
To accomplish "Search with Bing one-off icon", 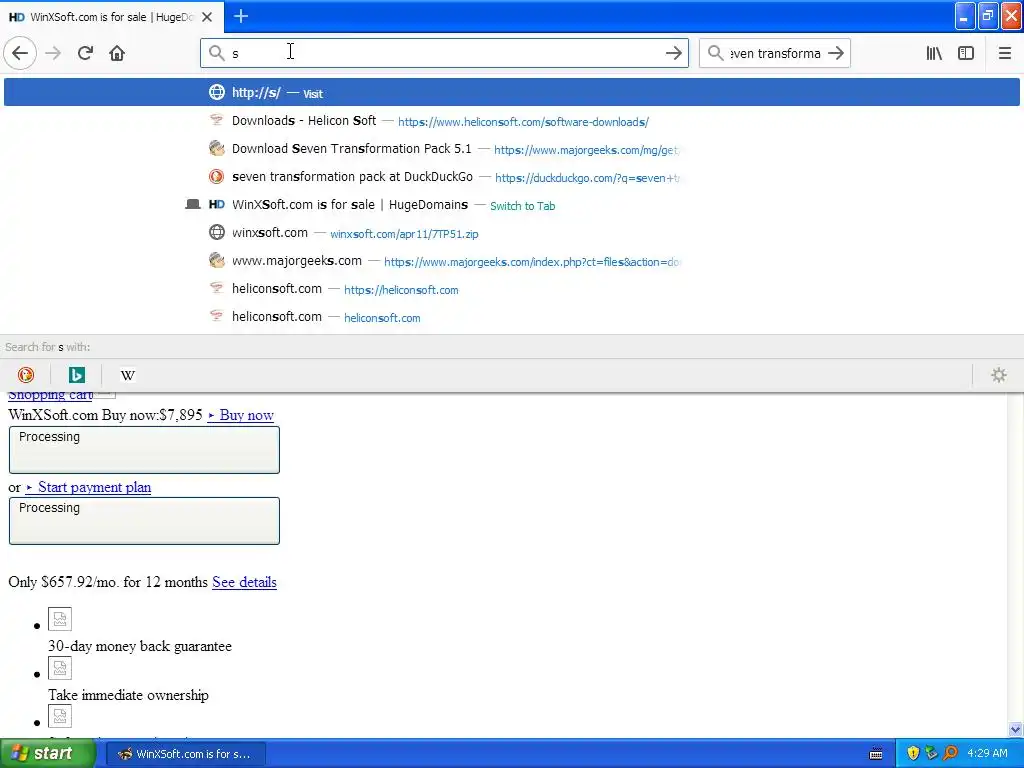I will click(x=76, y=375).
